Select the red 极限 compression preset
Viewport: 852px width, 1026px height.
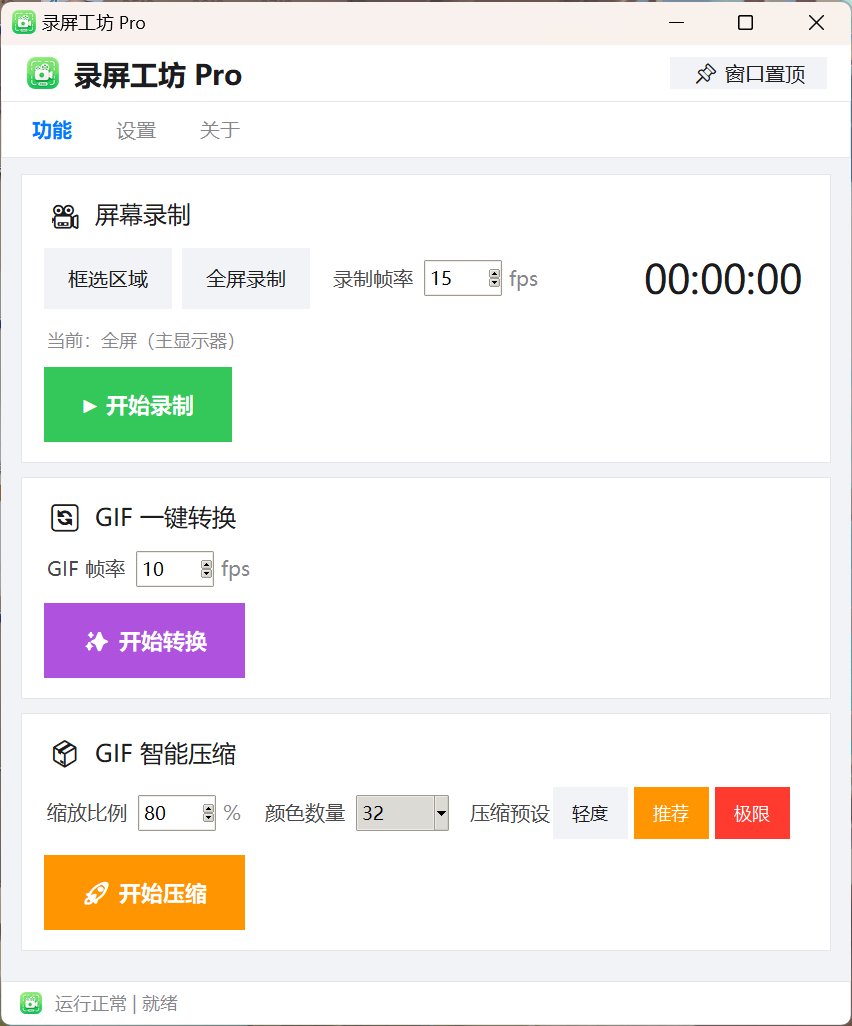click(x=753, y=813)
